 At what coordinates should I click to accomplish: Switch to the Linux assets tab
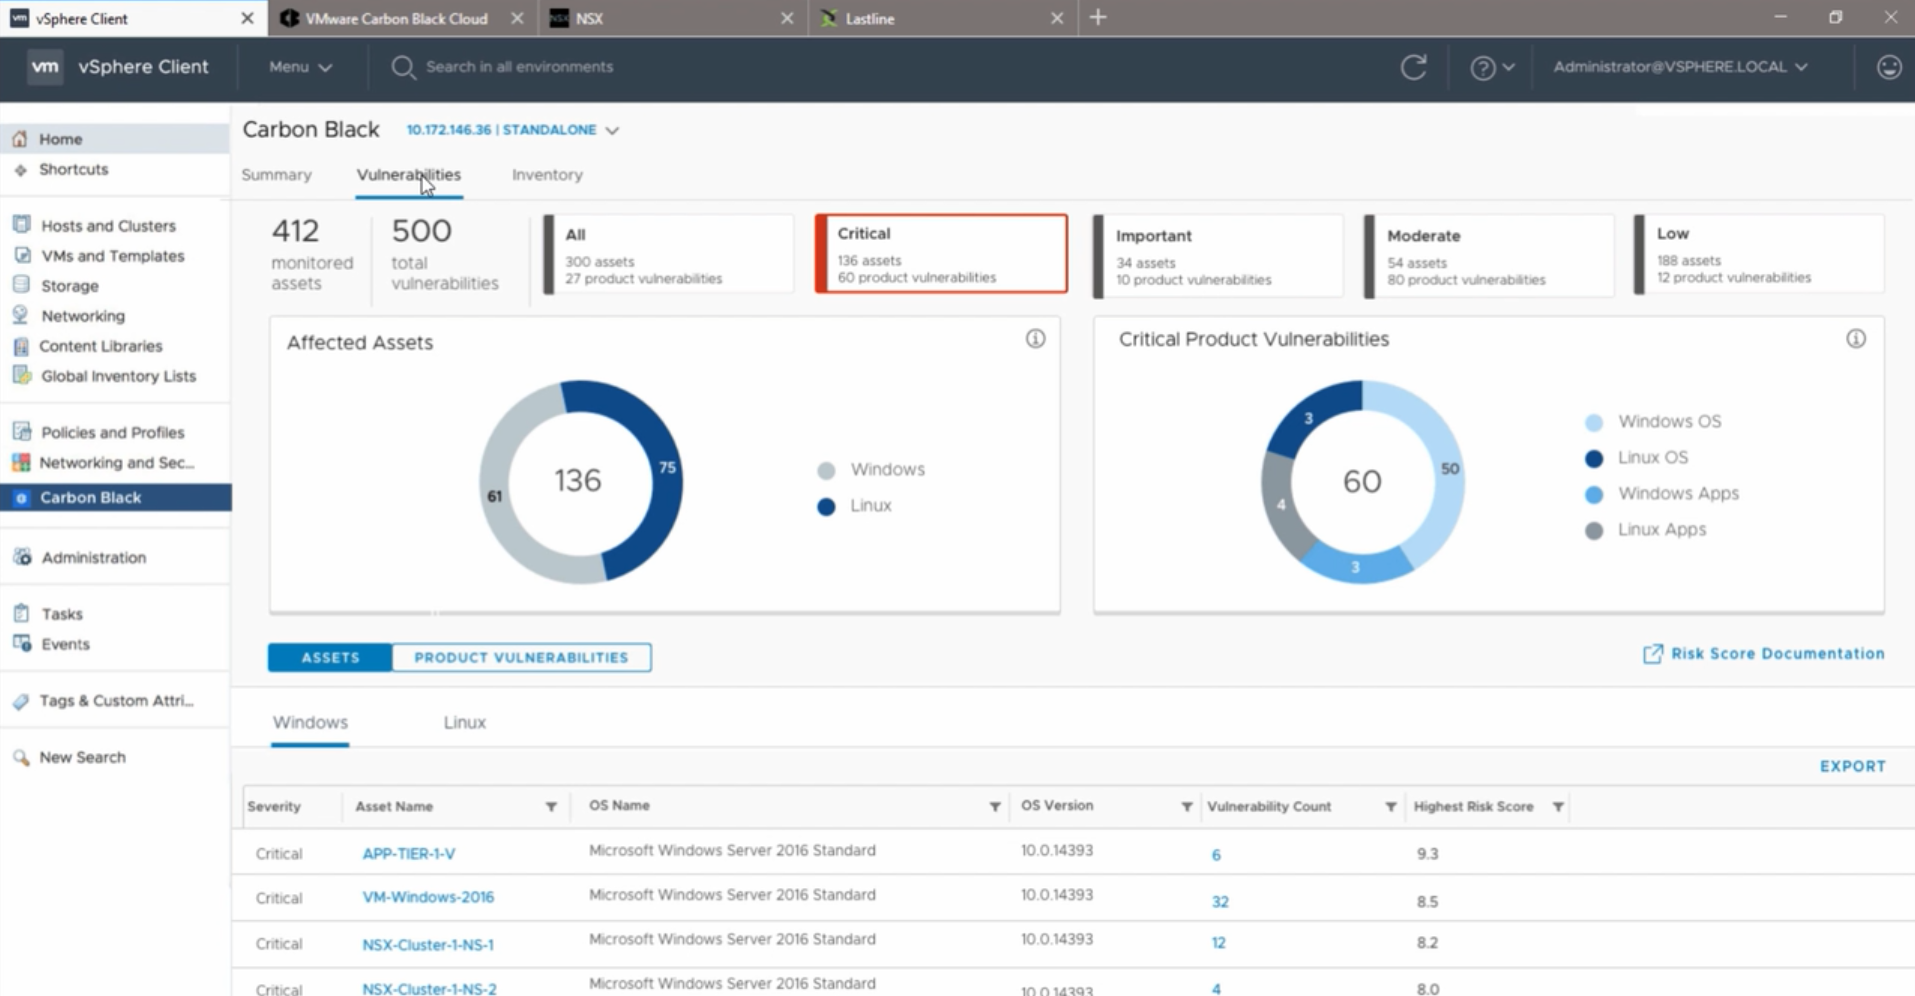[x=463, y=721]
